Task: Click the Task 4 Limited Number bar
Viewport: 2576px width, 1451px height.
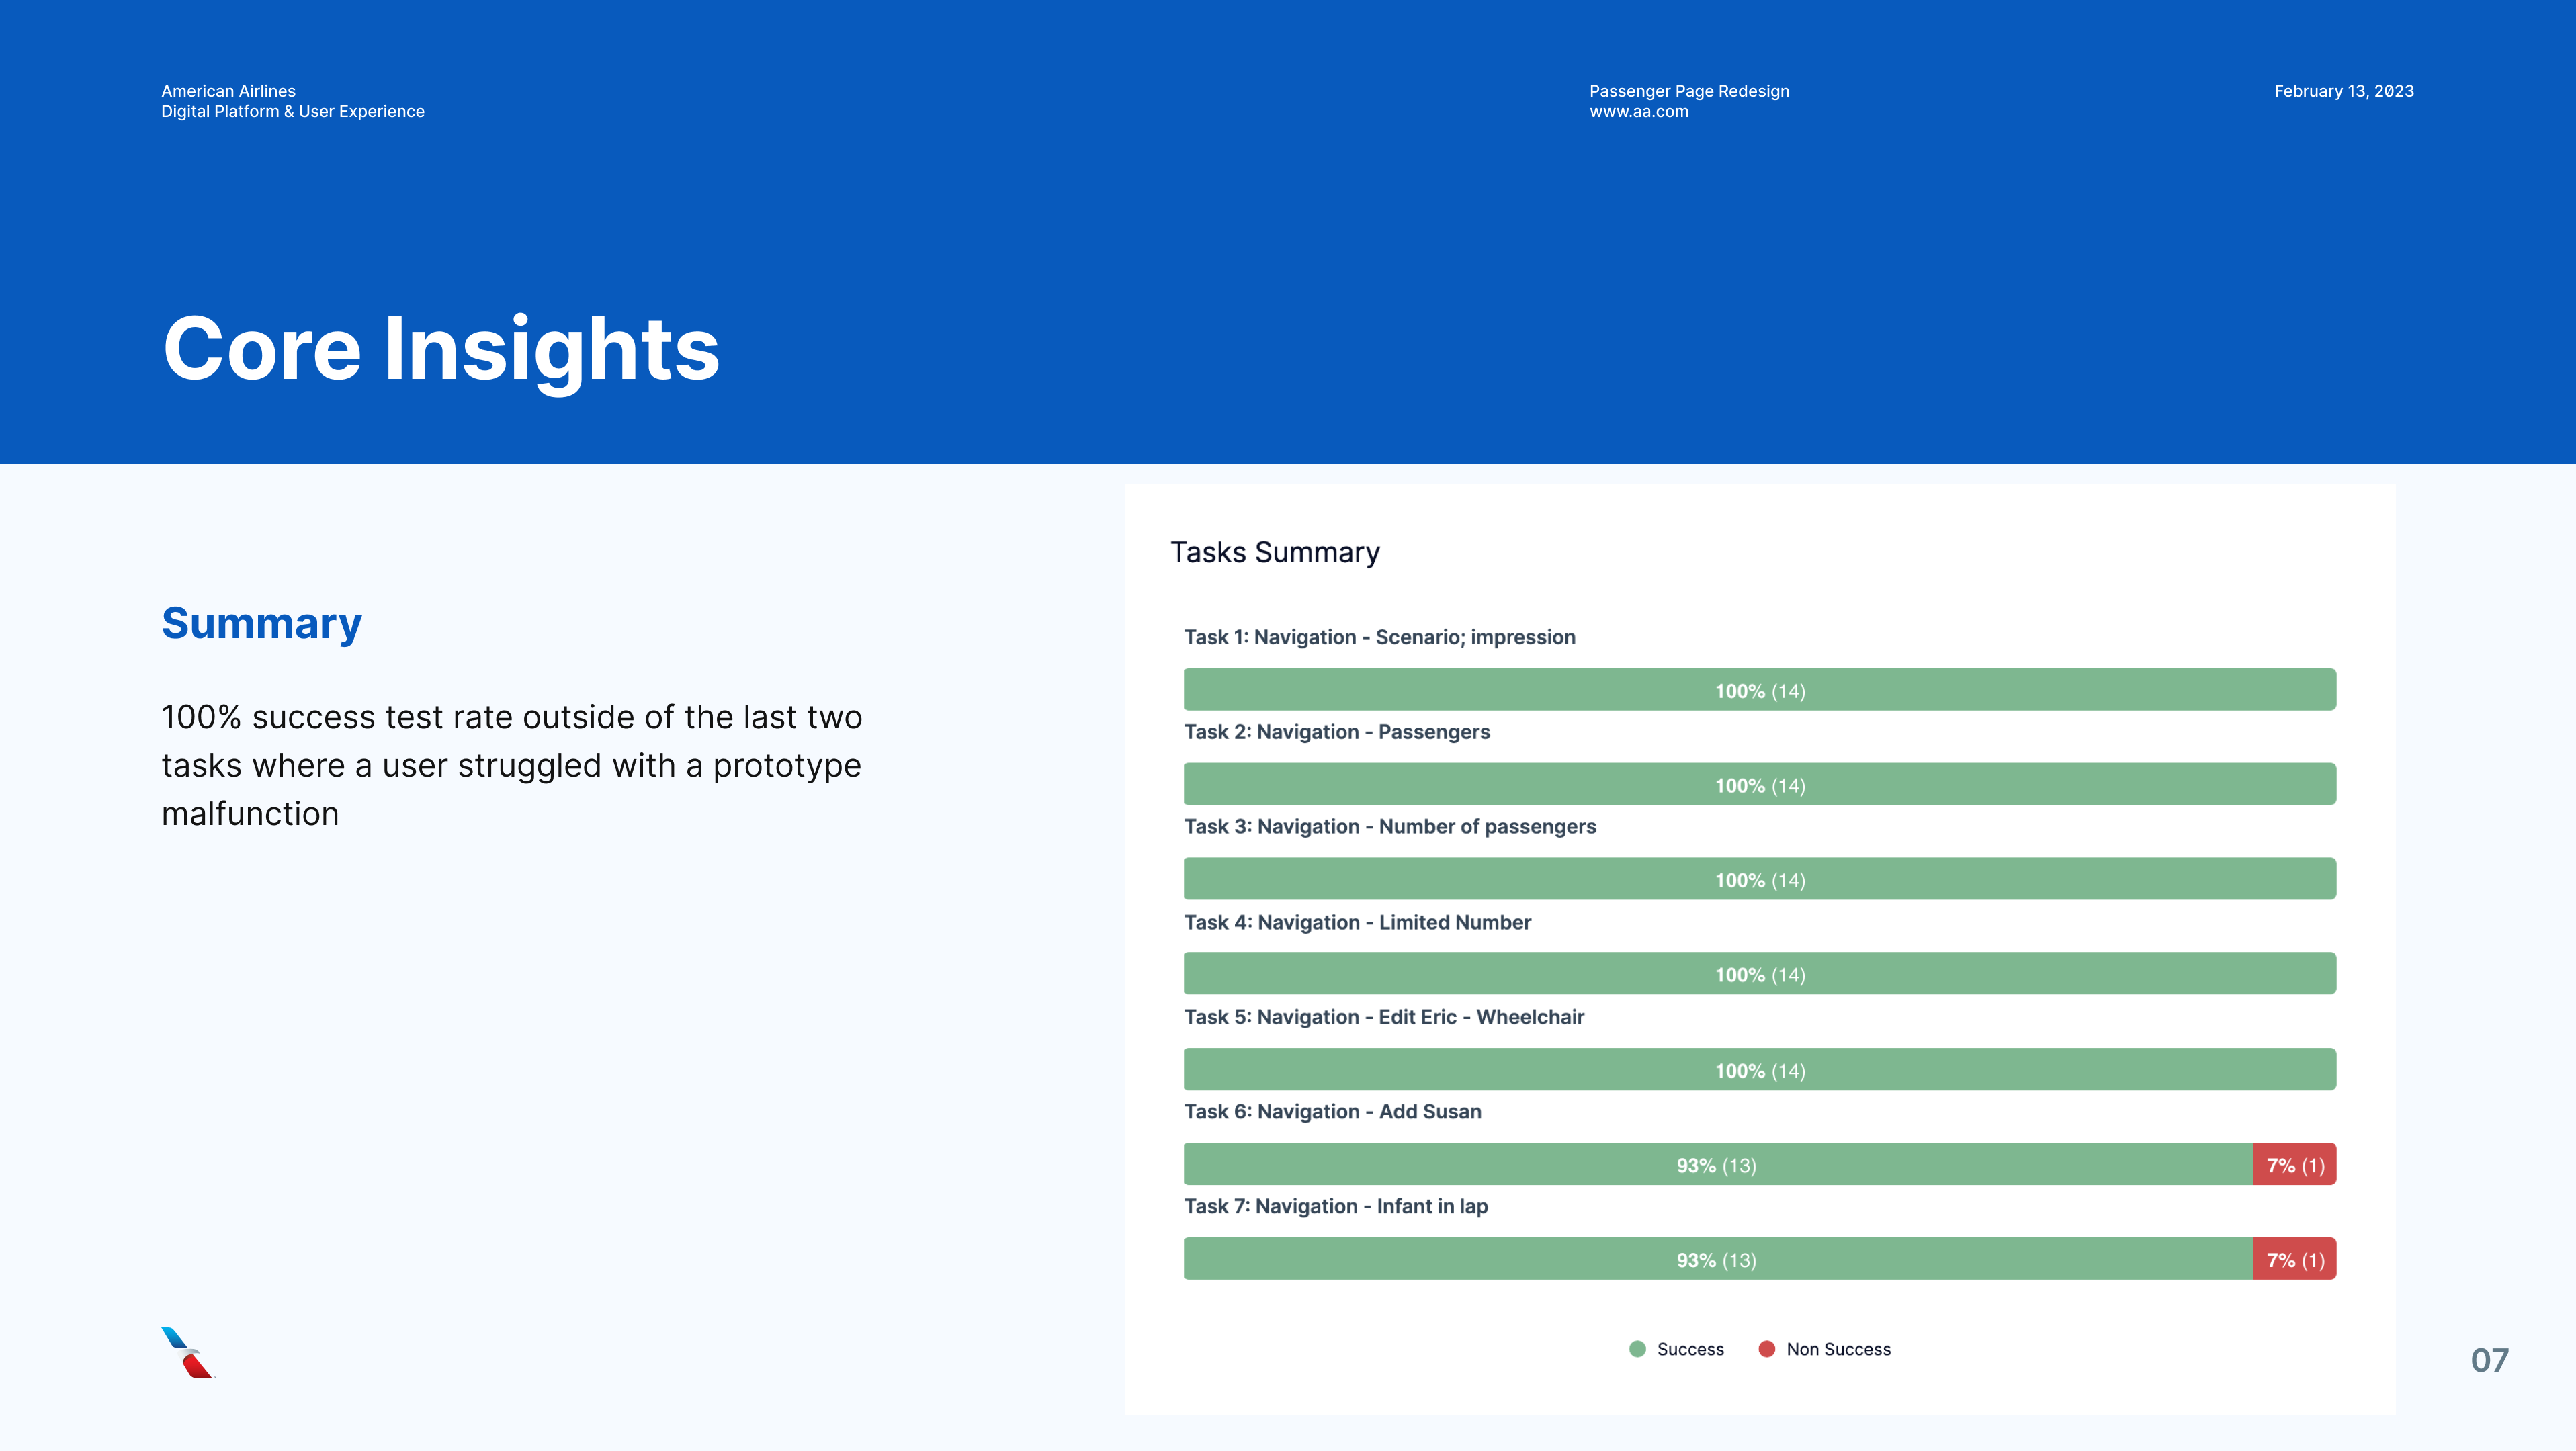Action: pos(1759,974)
